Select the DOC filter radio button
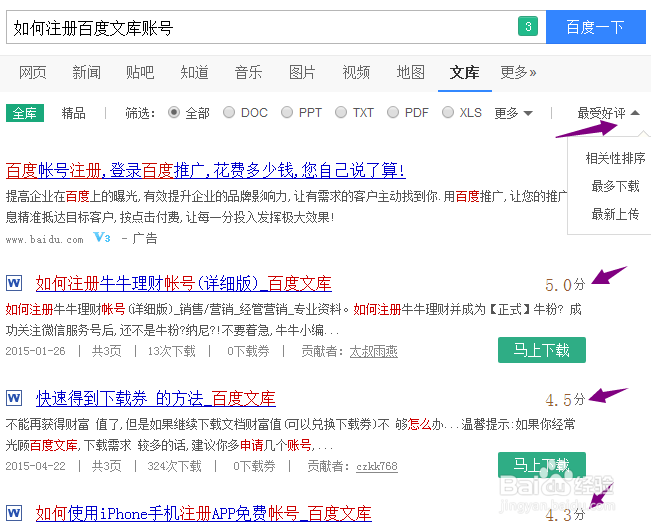Image resolution: width=651 pixels, height=528 pixels. 229,112
